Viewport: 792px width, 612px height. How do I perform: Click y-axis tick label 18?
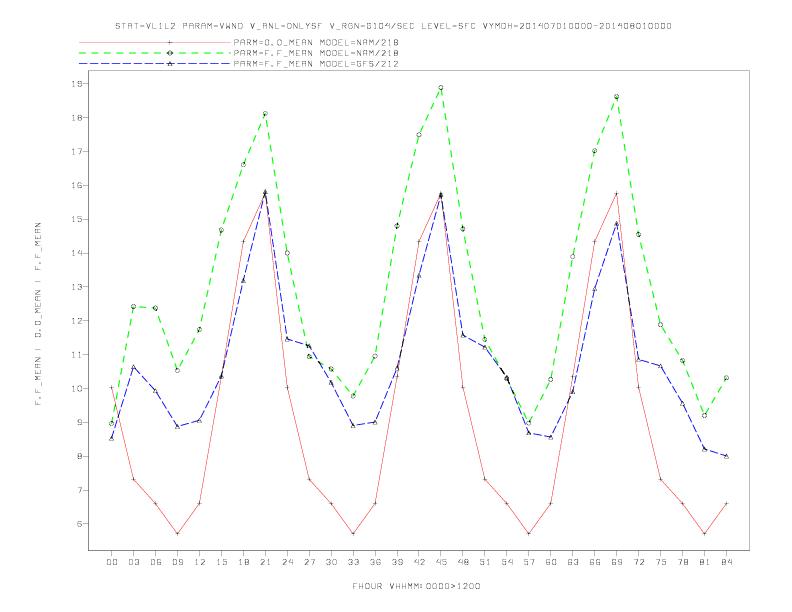point(76,118)
